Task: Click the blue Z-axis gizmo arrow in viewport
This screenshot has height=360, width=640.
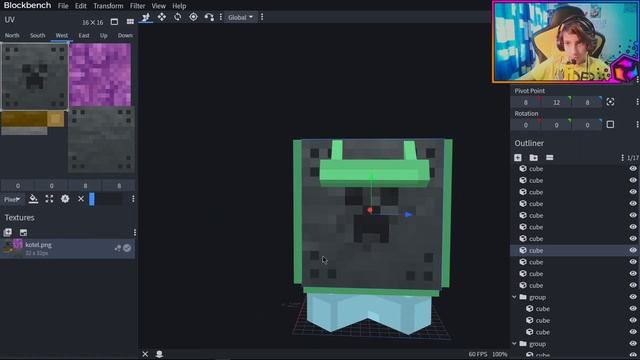Action: tap(408, 214)
